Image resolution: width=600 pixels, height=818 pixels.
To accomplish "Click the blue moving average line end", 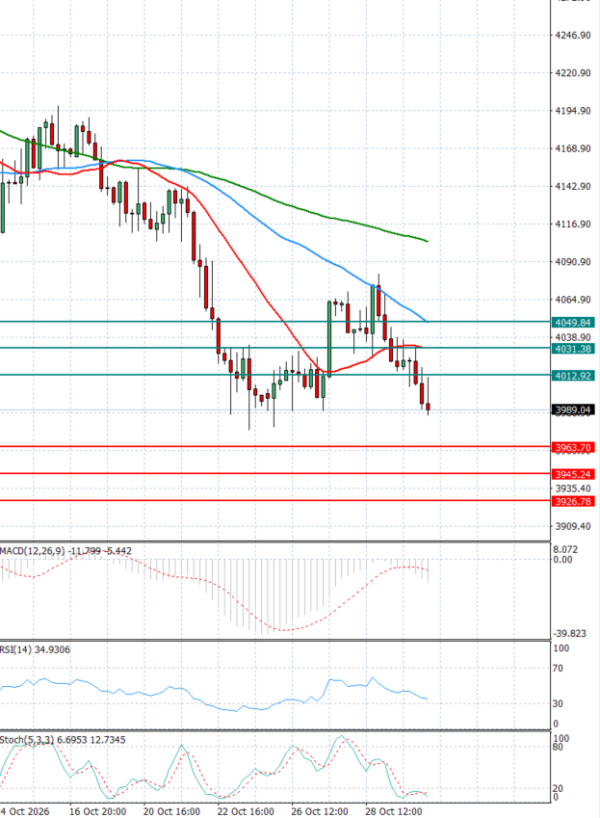I will click(x=426, y=321).
